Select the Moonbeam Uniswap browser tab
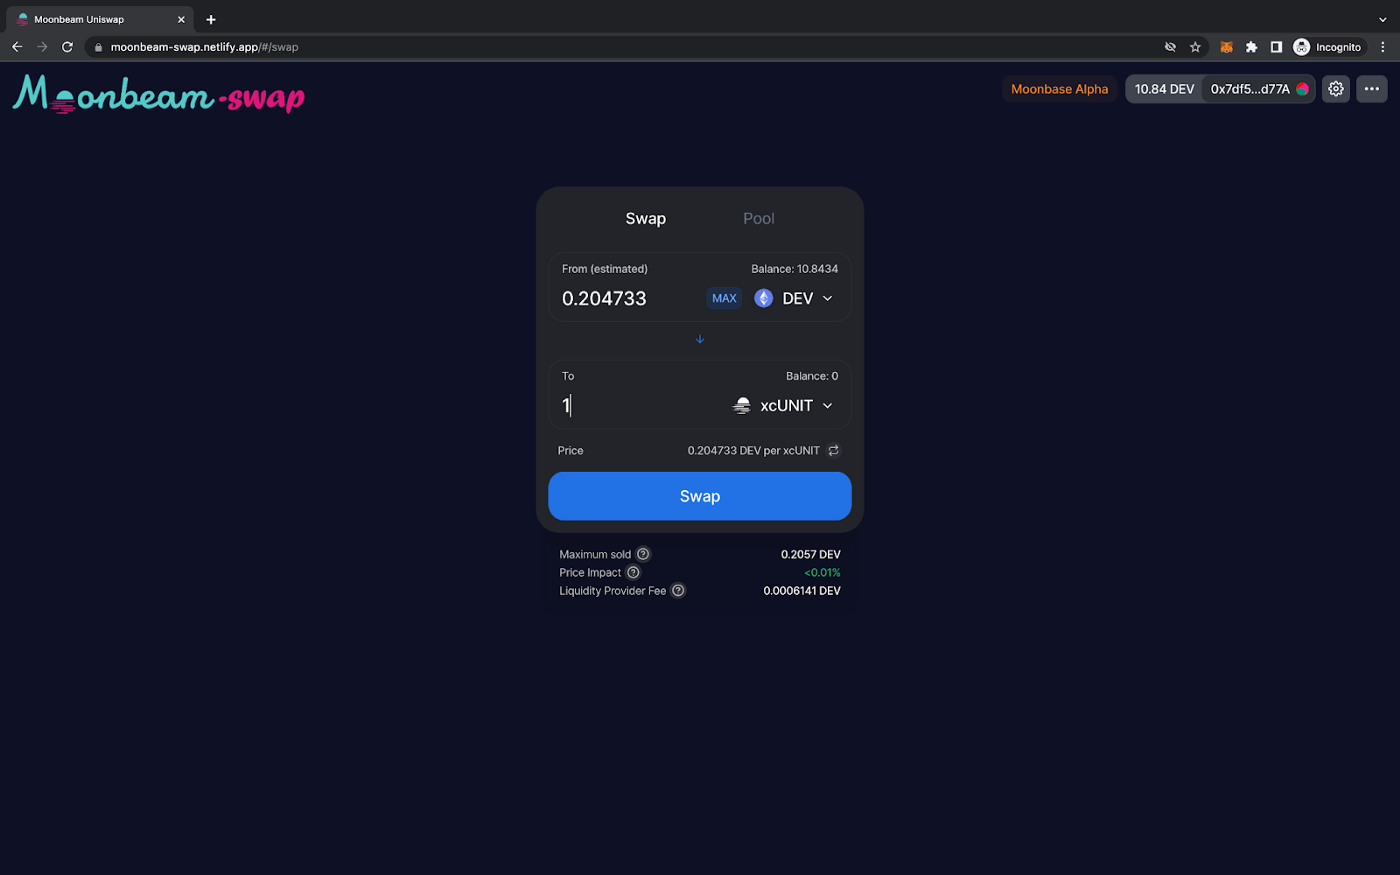 [98, 19]
